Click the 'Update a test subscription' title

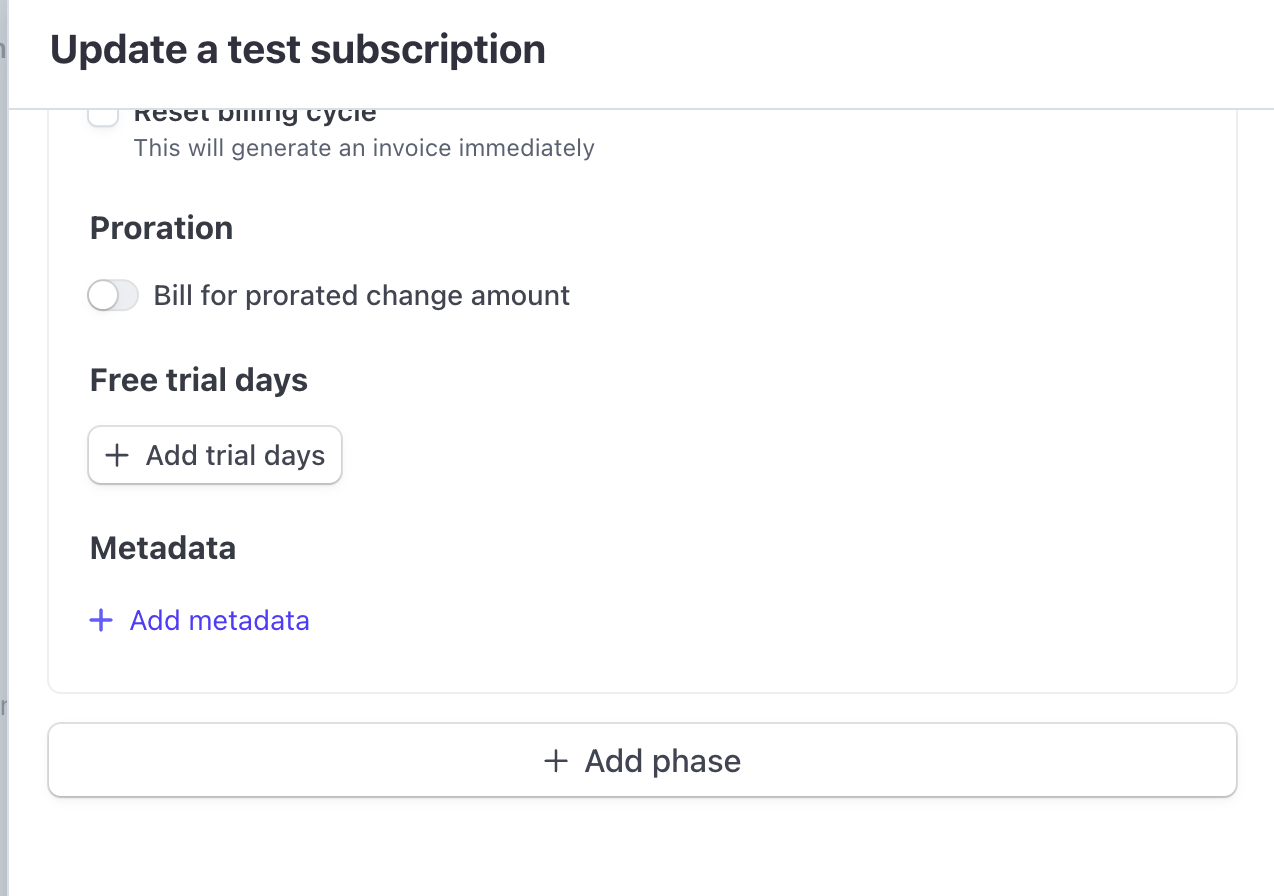[x=297, y=50]
